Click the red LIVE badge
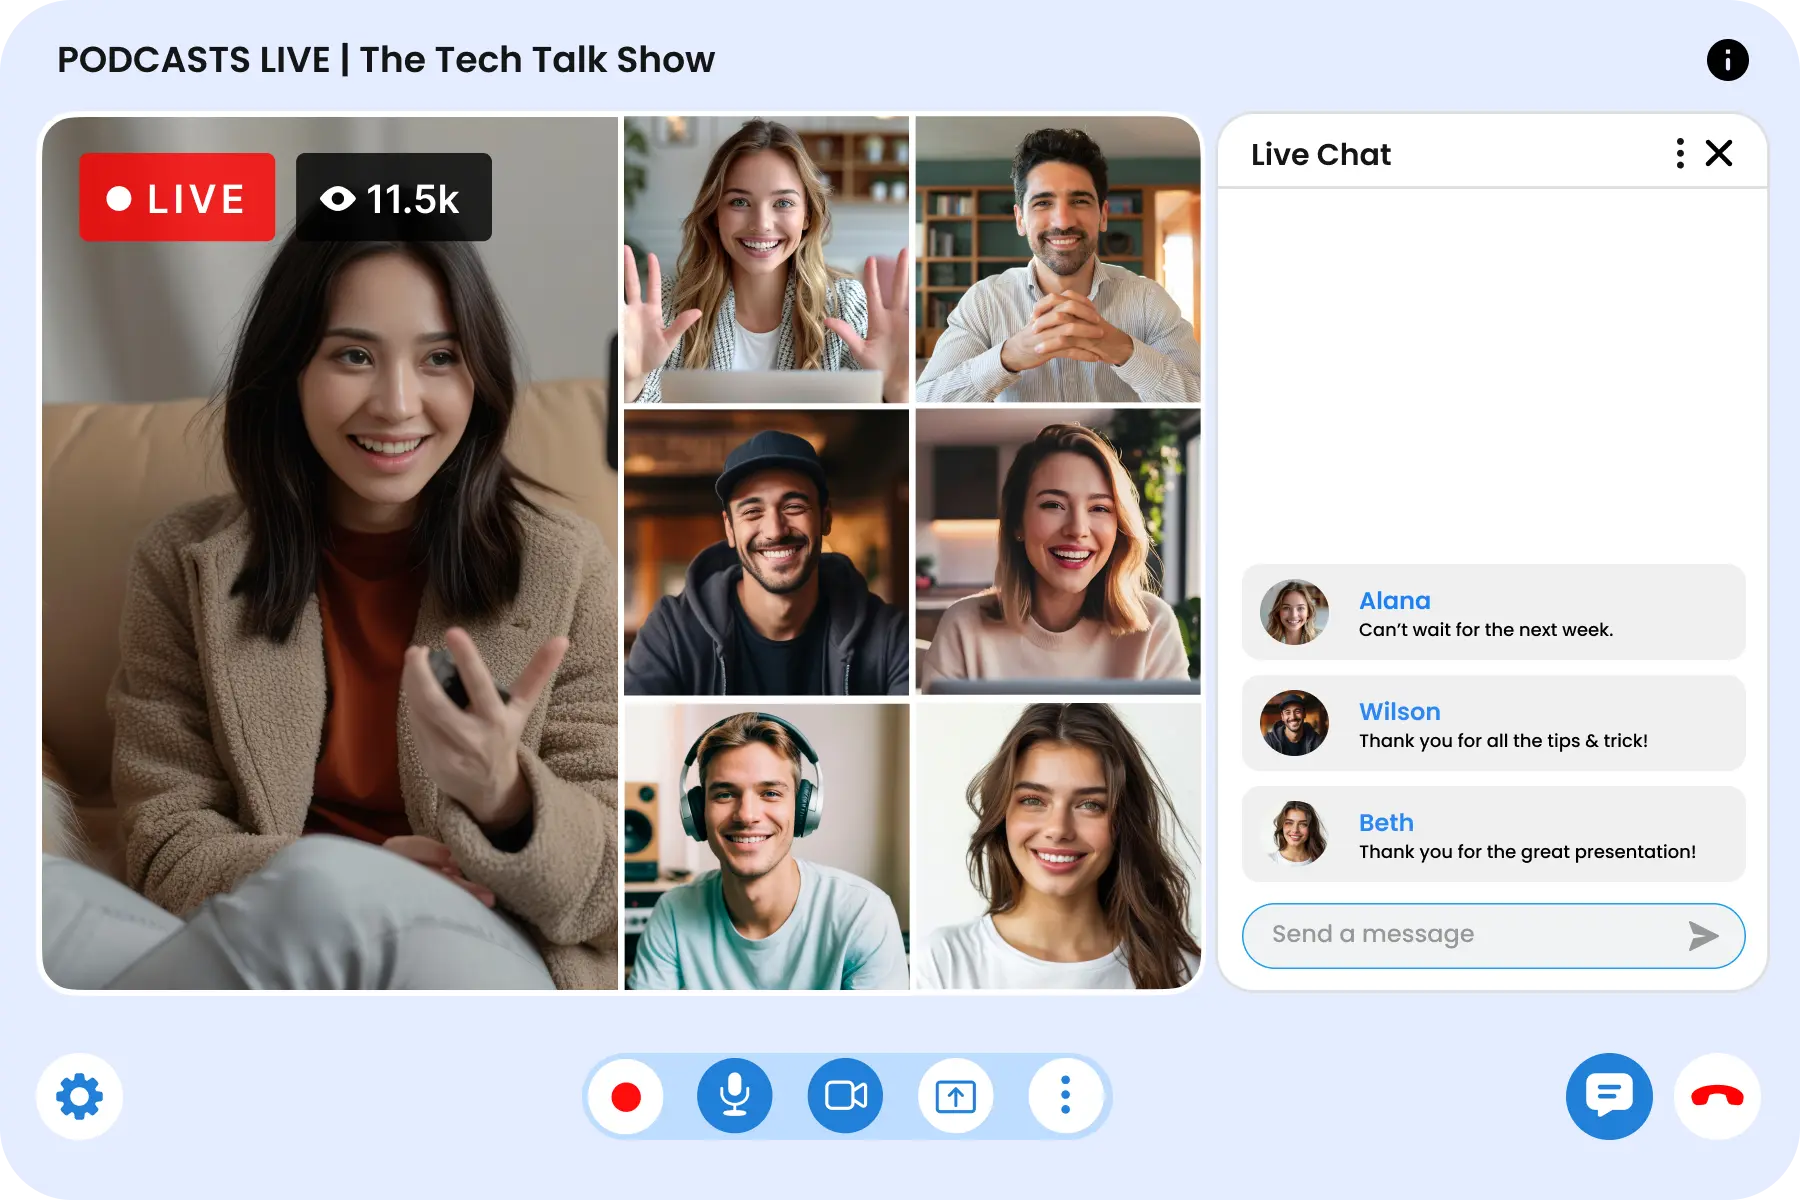This screenshot has height=1200, width=1800. 177,197
